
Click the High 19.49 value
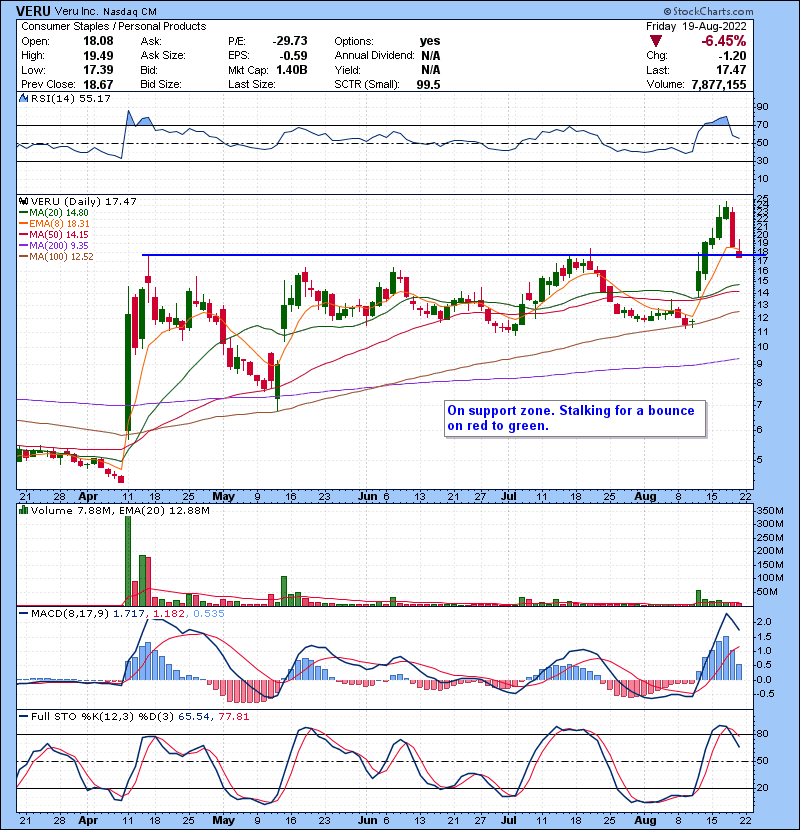pyautogui.click(x=98, y=55)
